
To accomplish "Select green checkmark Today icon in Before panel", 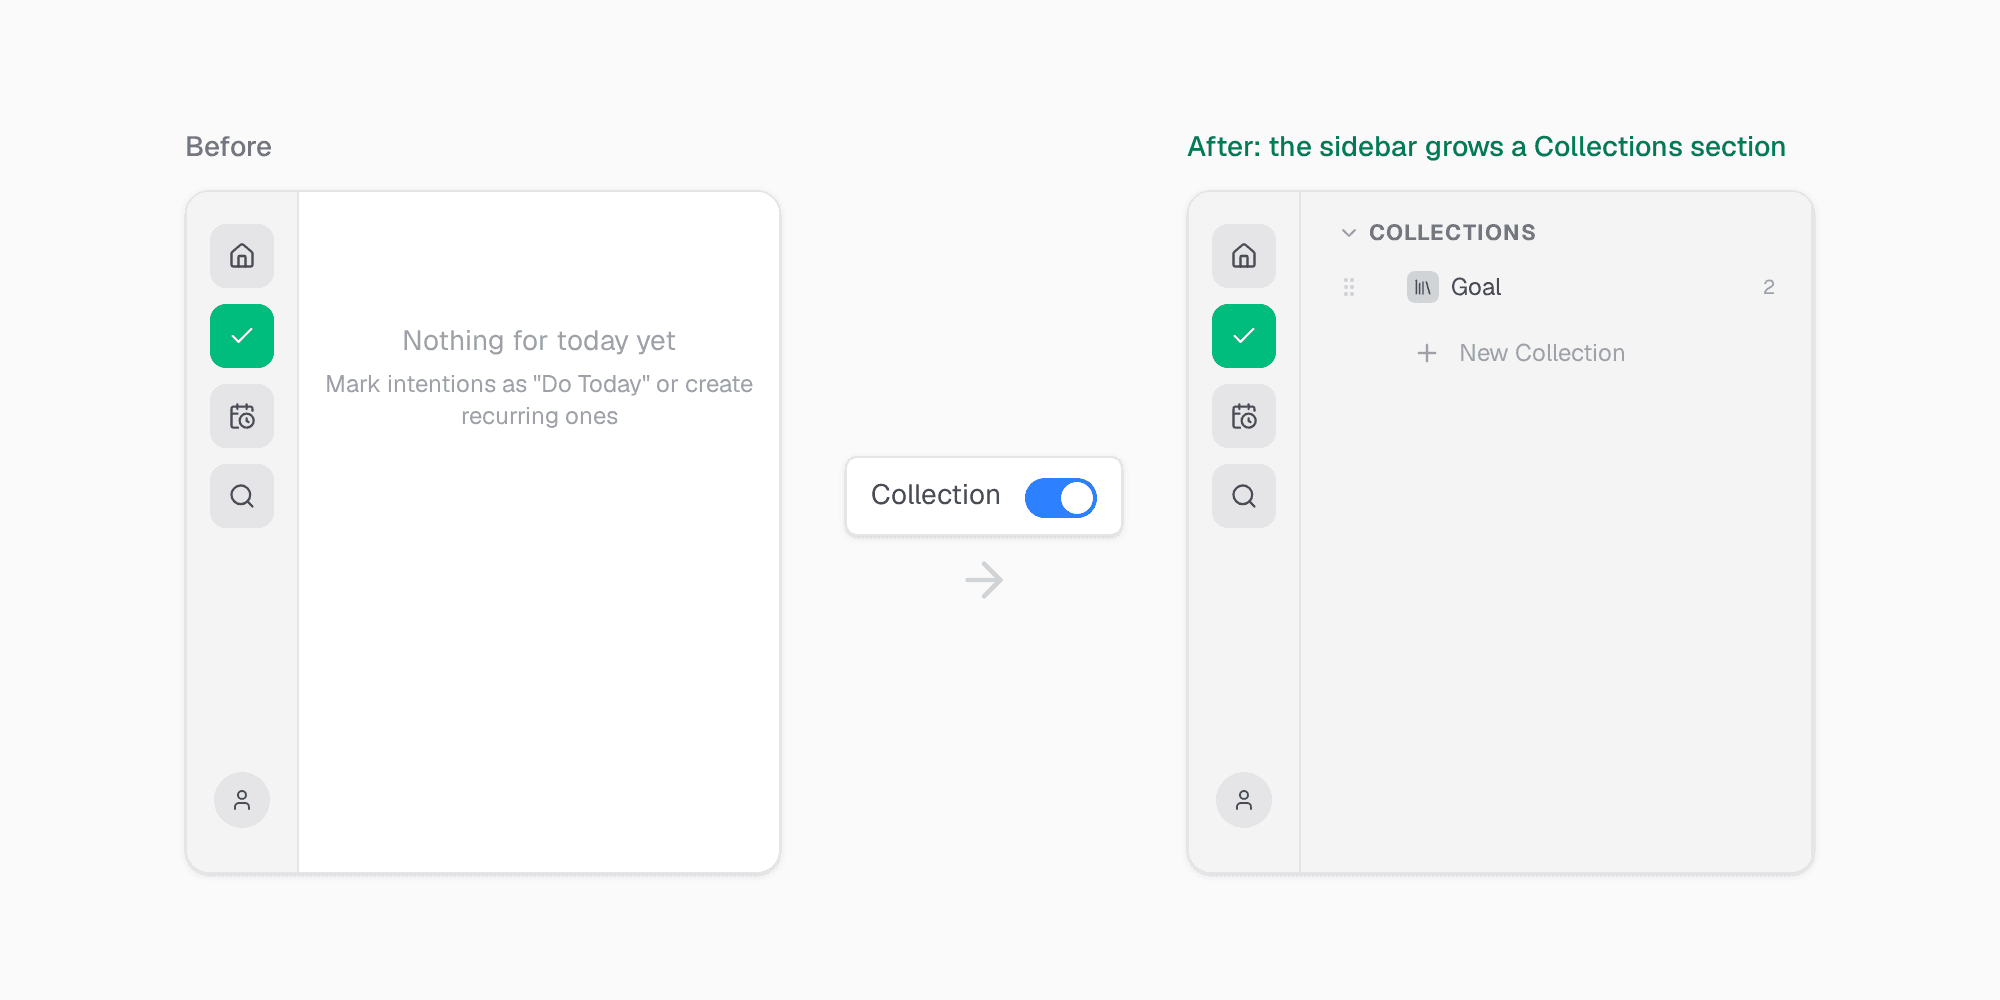I will (242, 336).
